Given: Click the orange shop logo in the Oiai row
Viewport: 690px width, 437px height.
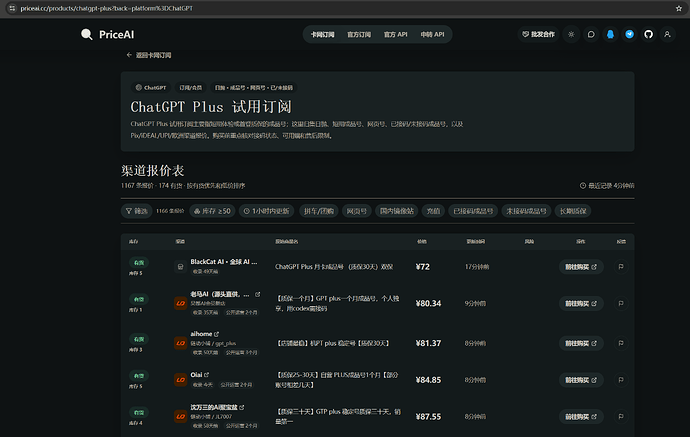Looking at the screenshot, I should (180, 380).
